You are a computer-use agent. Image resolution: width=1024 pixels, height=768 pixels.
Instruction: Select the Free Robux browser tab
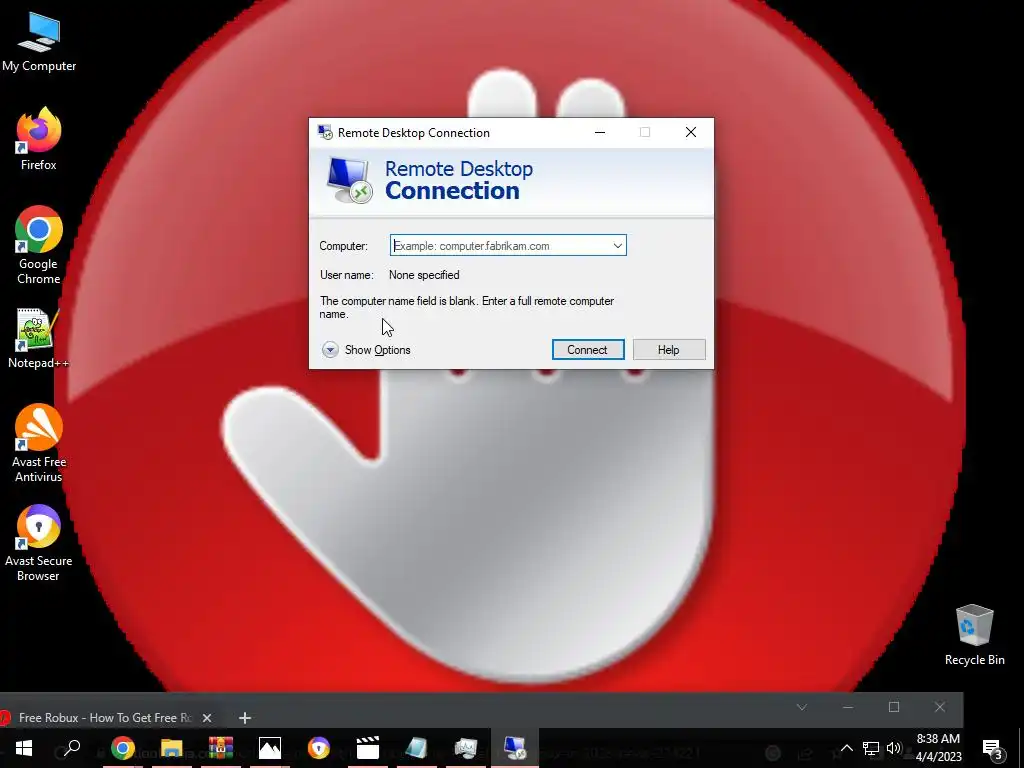[x=104, y=718]
